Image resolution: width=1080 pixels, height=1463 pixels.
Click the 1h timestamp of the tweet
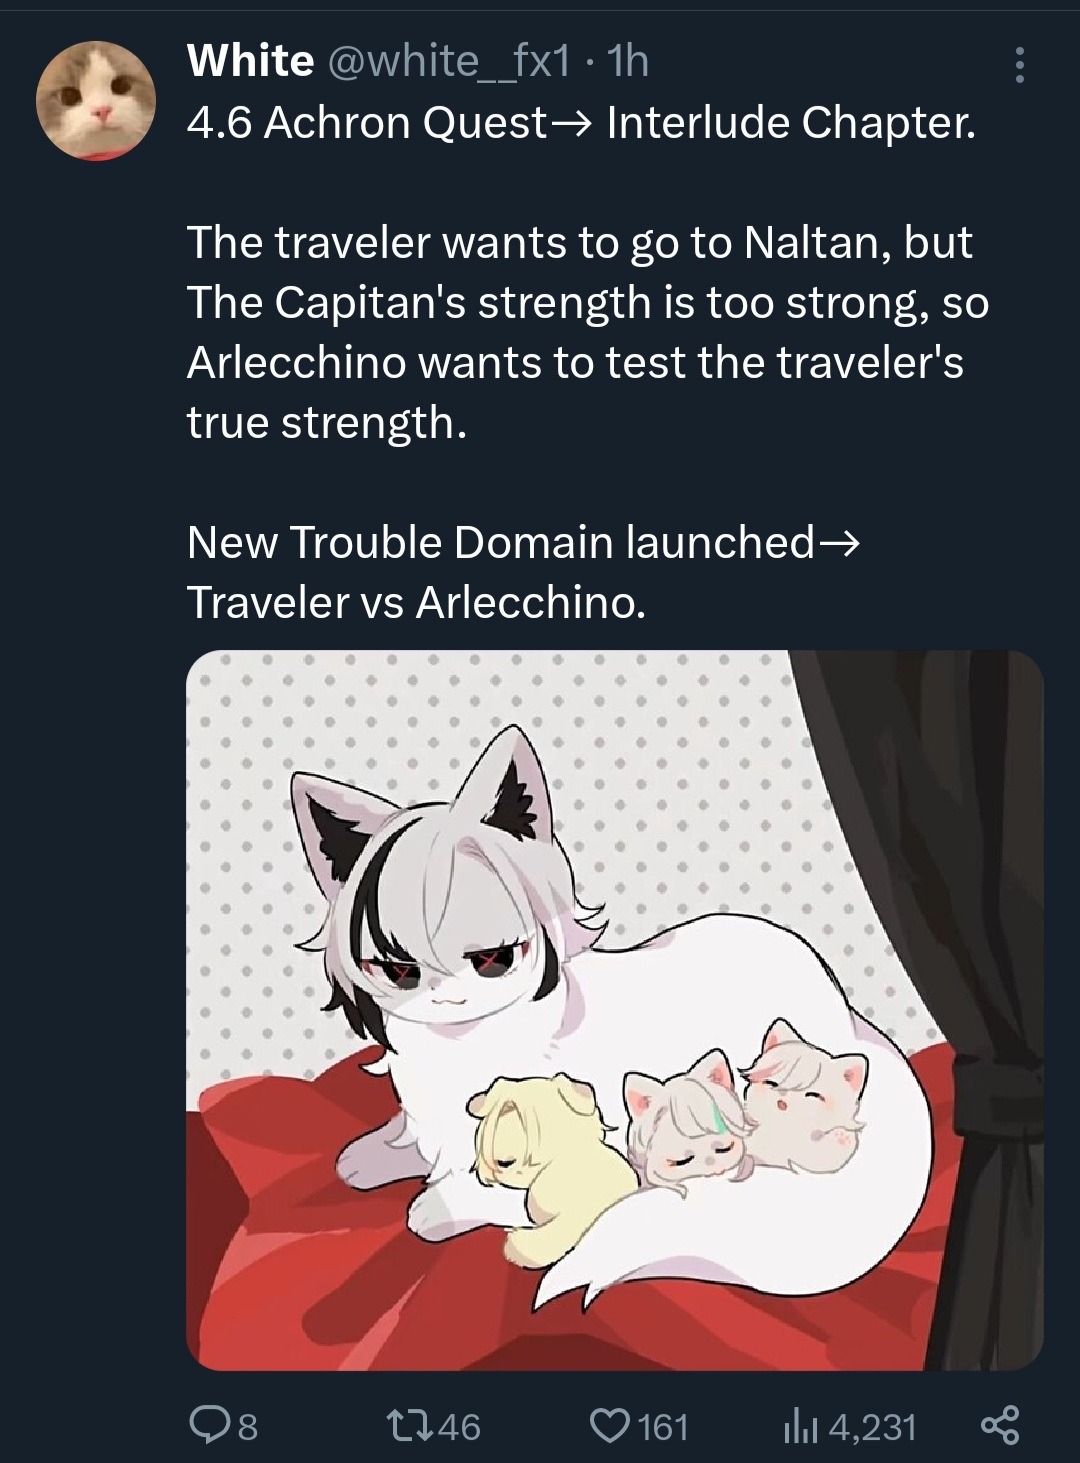(629, 62)
